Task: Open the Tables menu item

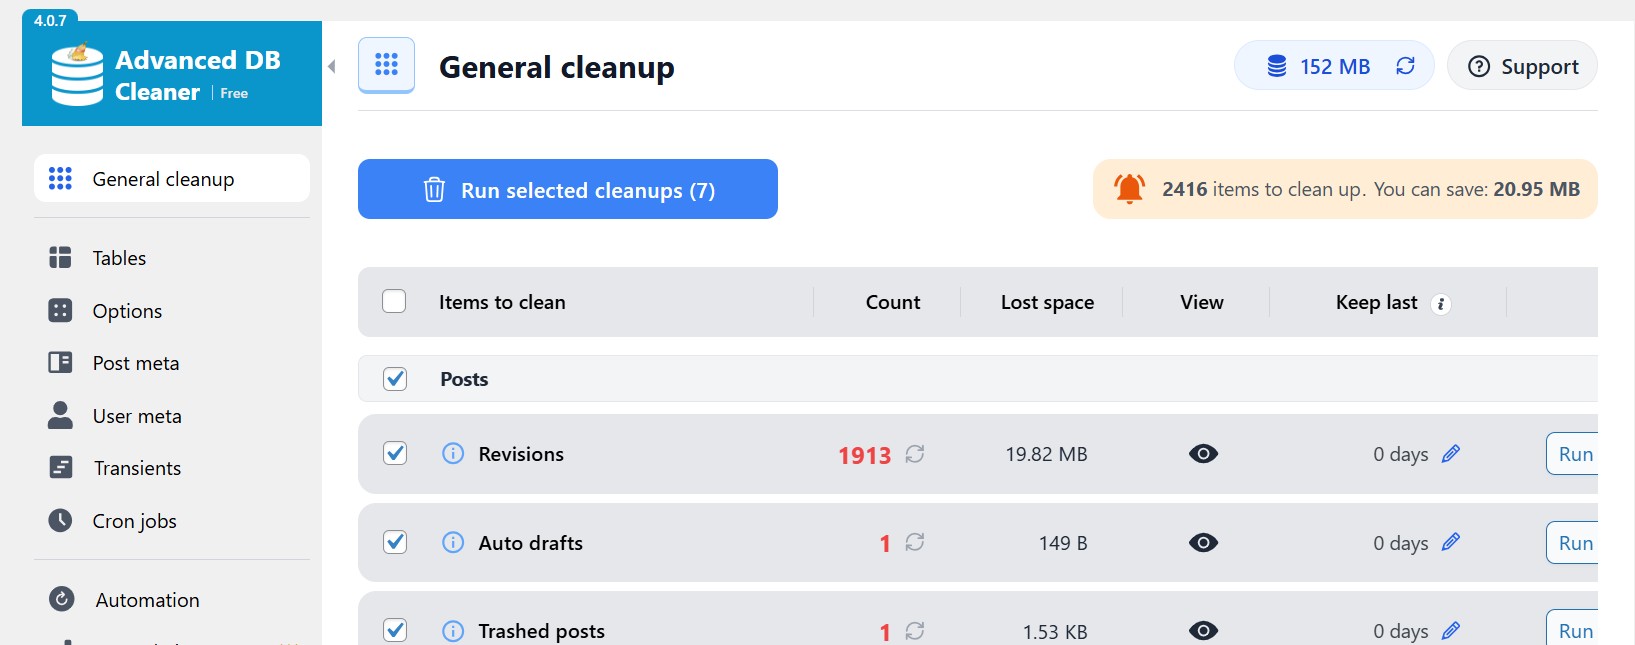Action: pyautogui.click(x=119, y=258)
